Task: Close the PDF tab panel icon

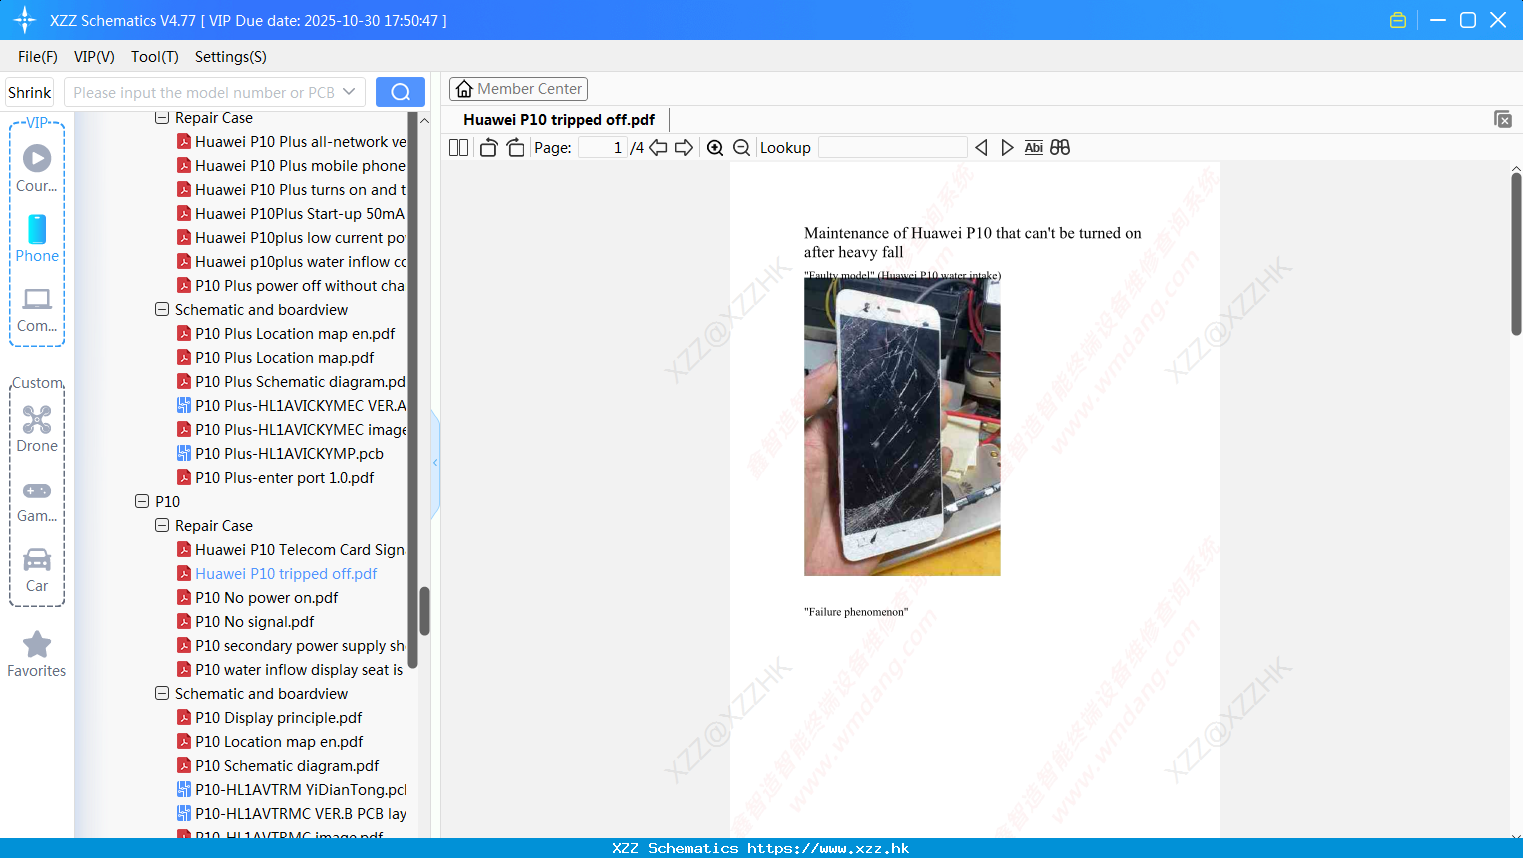Action: 1503,119
